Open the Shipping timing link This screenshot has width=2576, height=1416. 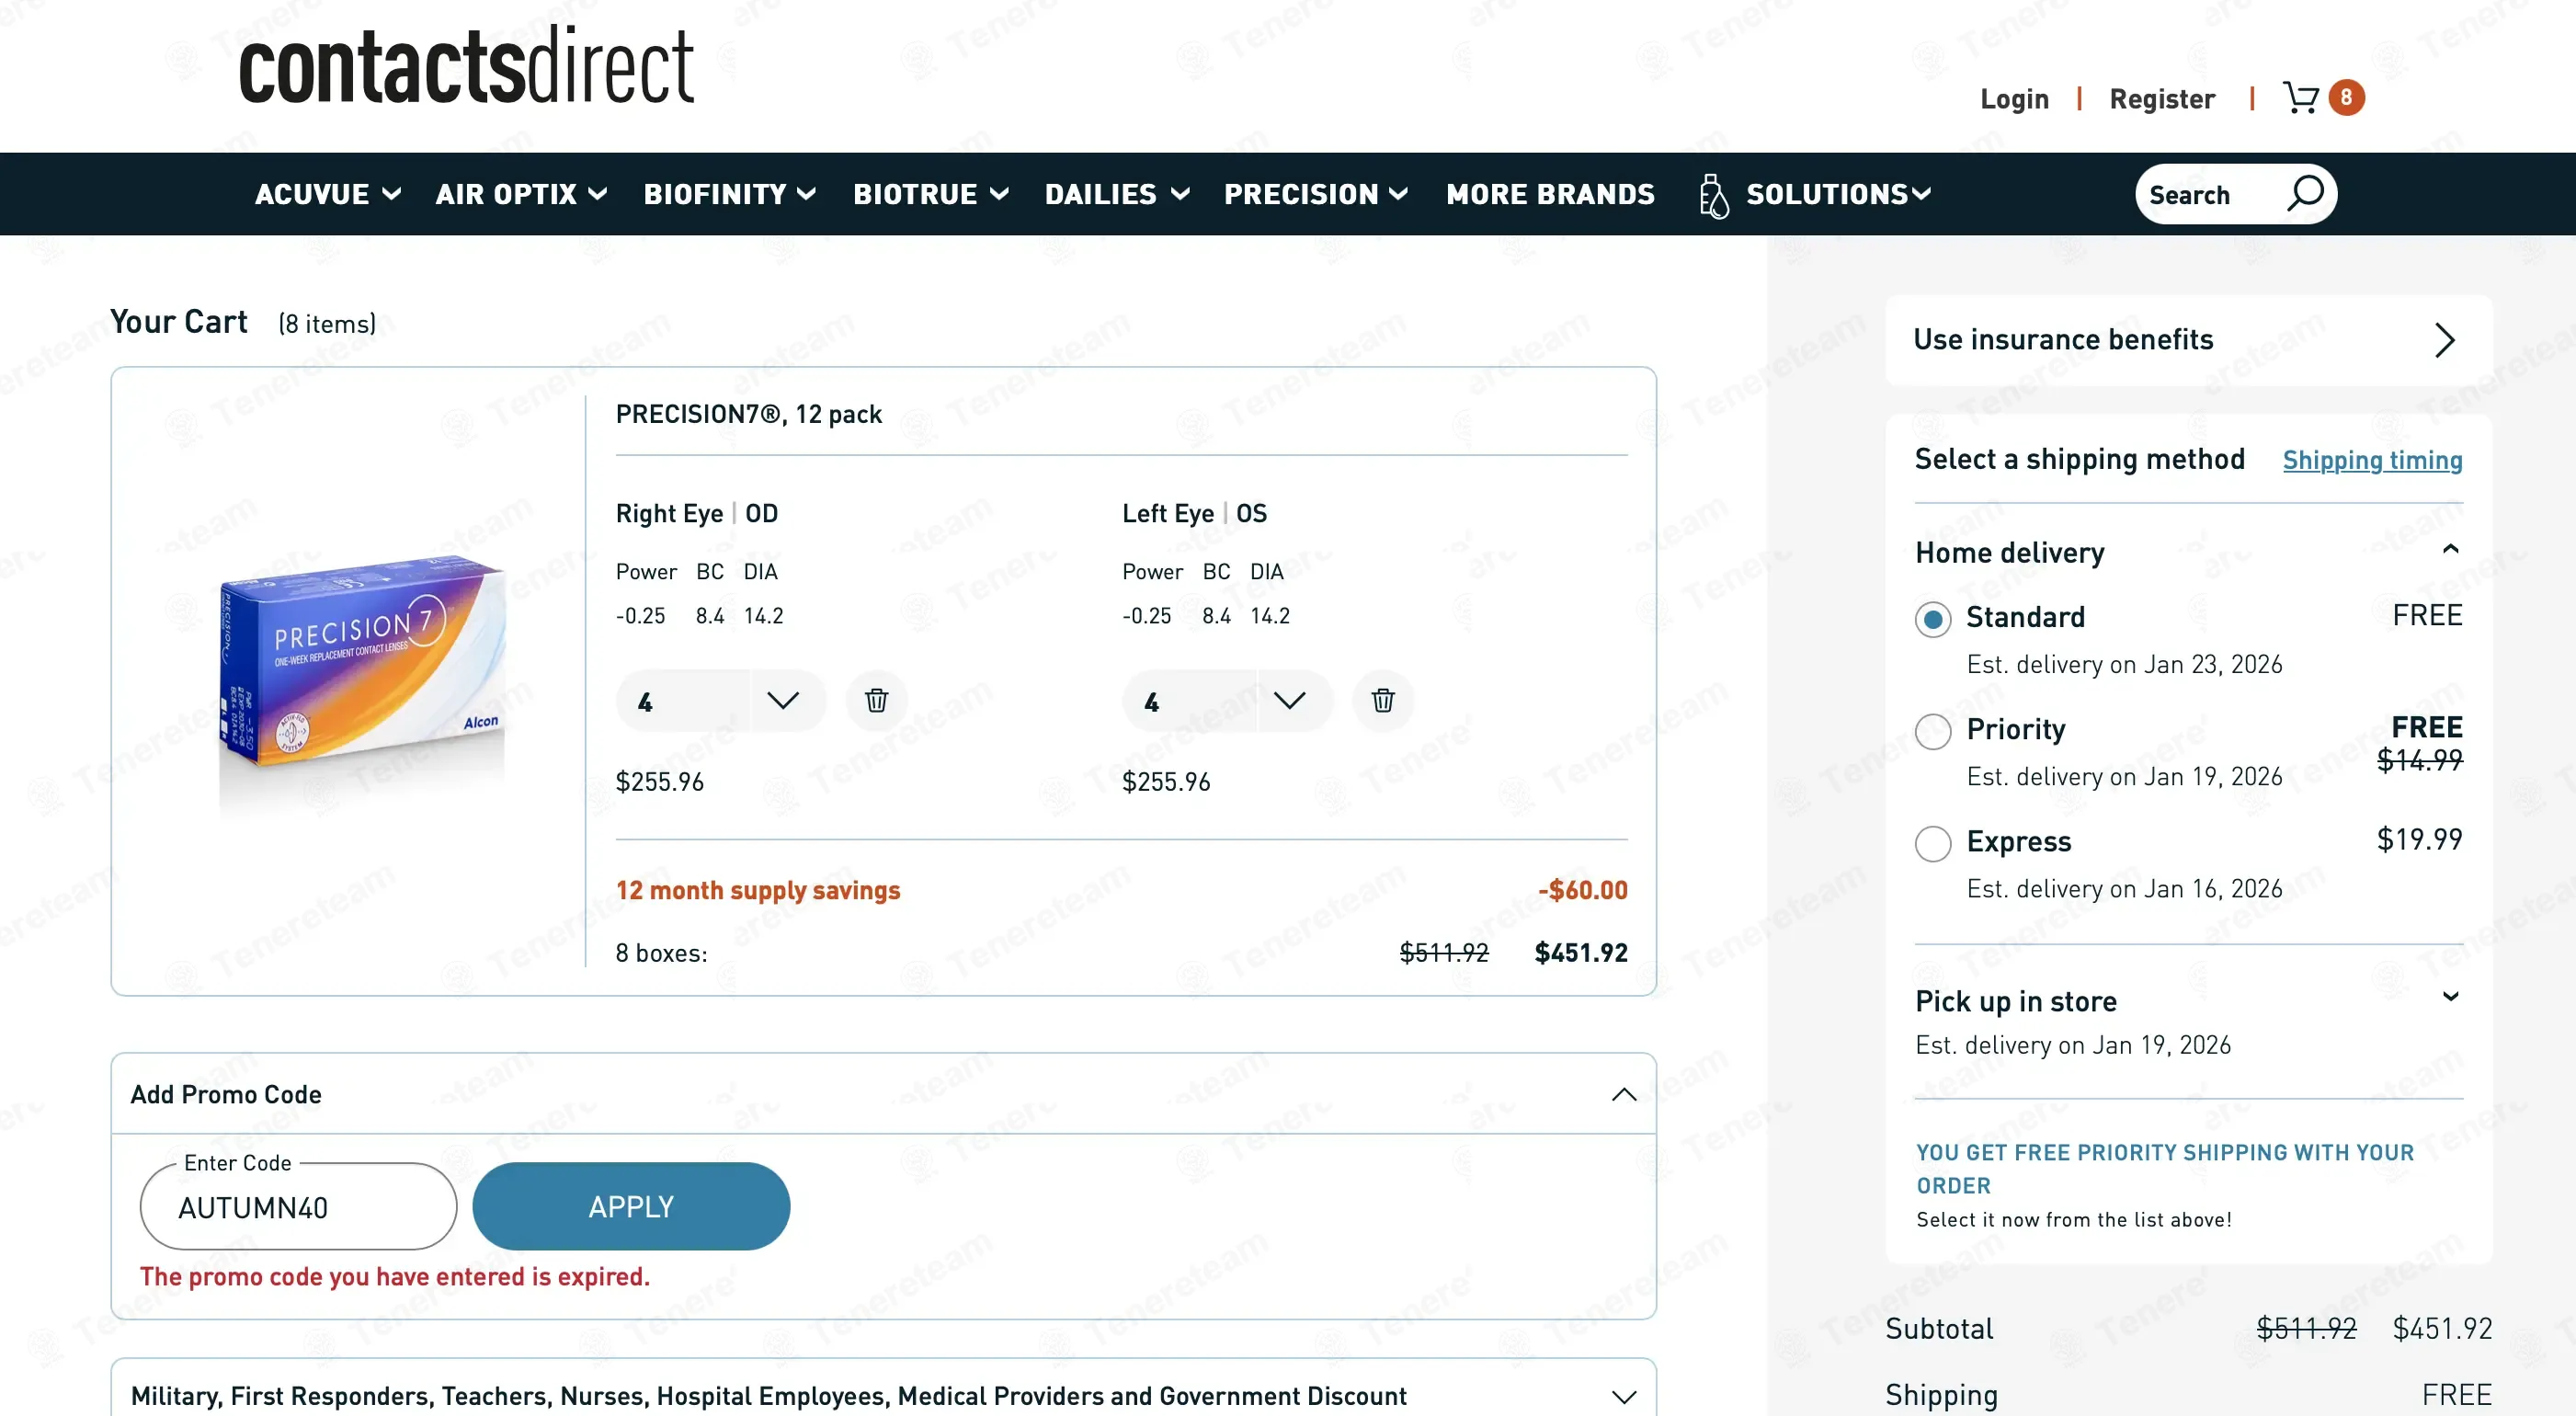click(x=2371, y=460)
